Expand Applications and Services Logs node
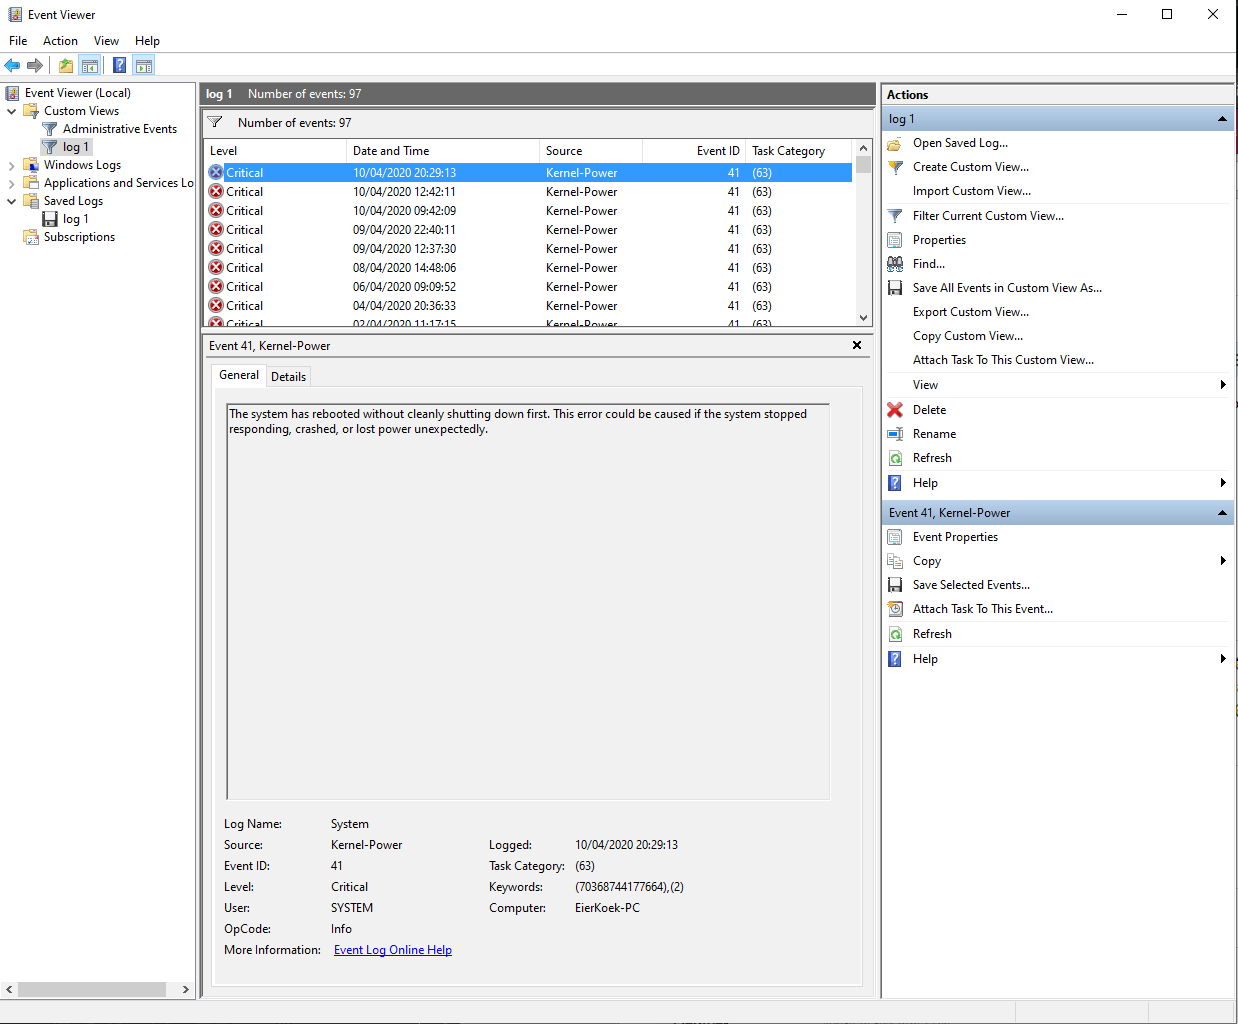Screen dimensions: 1238x1024 (12, 183)
